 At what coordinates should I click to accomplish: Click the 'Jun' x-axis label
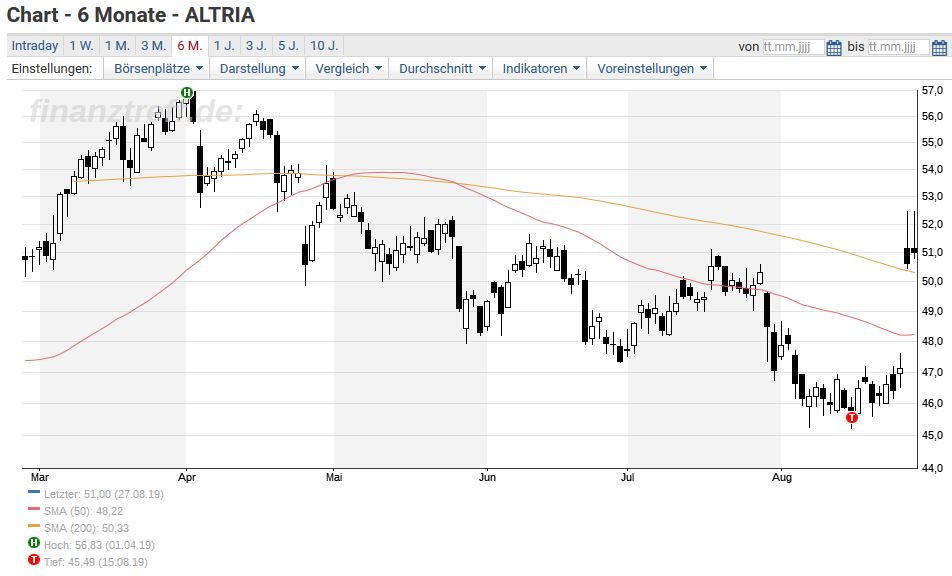(487, 477)
